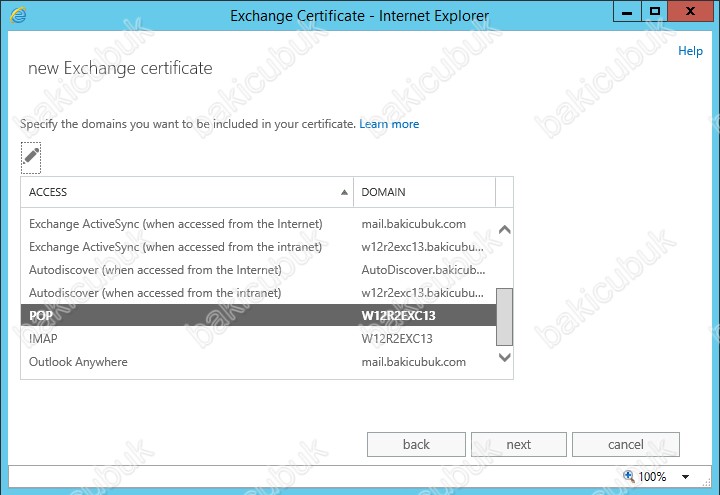
Task: Select Exchange ActiveSync from the intranet row
Action: (x=259, y=247)
